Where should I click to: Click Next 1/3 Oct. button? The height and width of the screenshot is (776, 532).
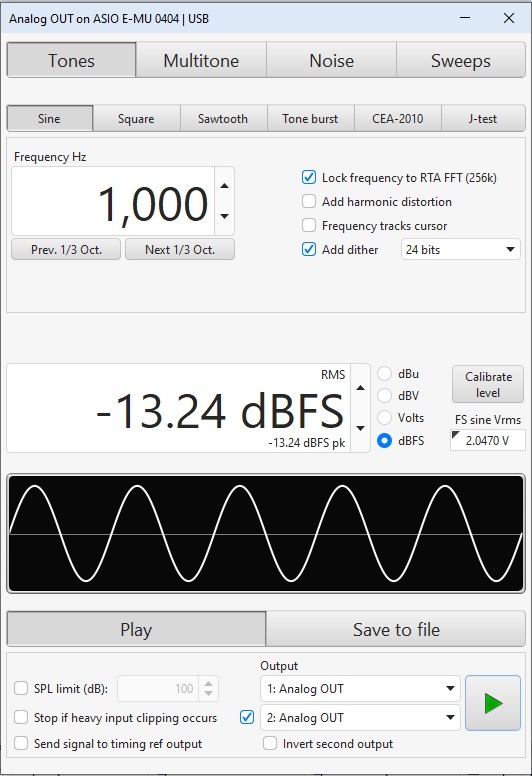click(180, 249)
